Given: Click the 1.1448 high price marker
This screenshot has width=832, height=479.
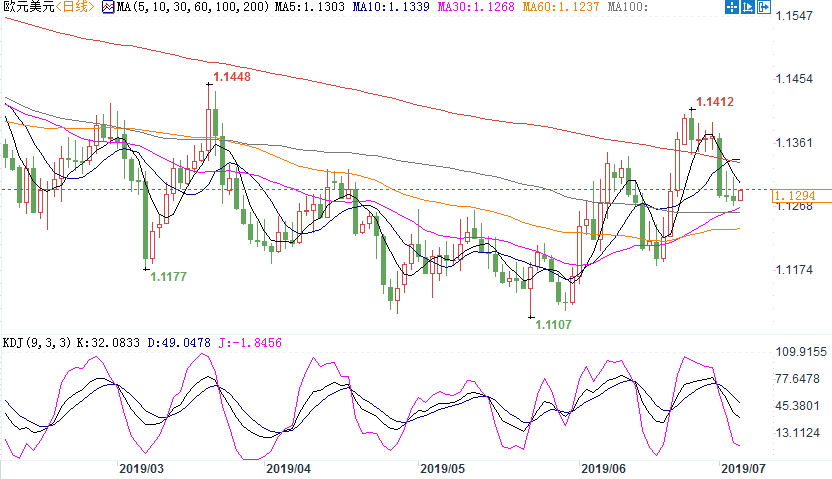Looking at the screenshot, I should pyautogui.click(x=232, y=76).
